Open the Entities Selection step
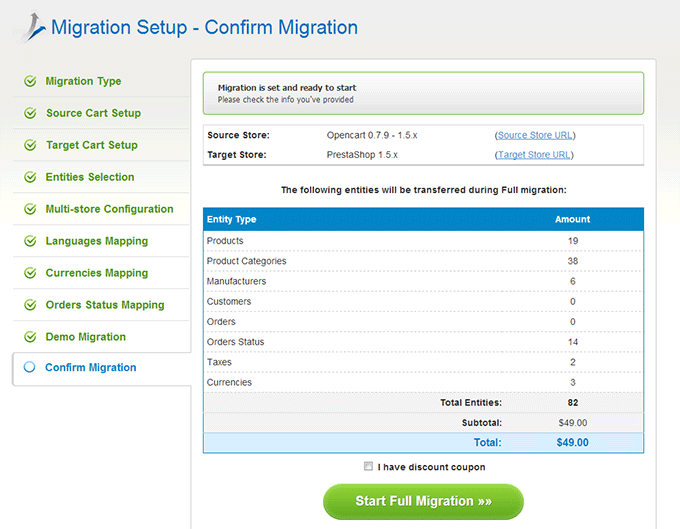680x529 pixels. (90, 177)
